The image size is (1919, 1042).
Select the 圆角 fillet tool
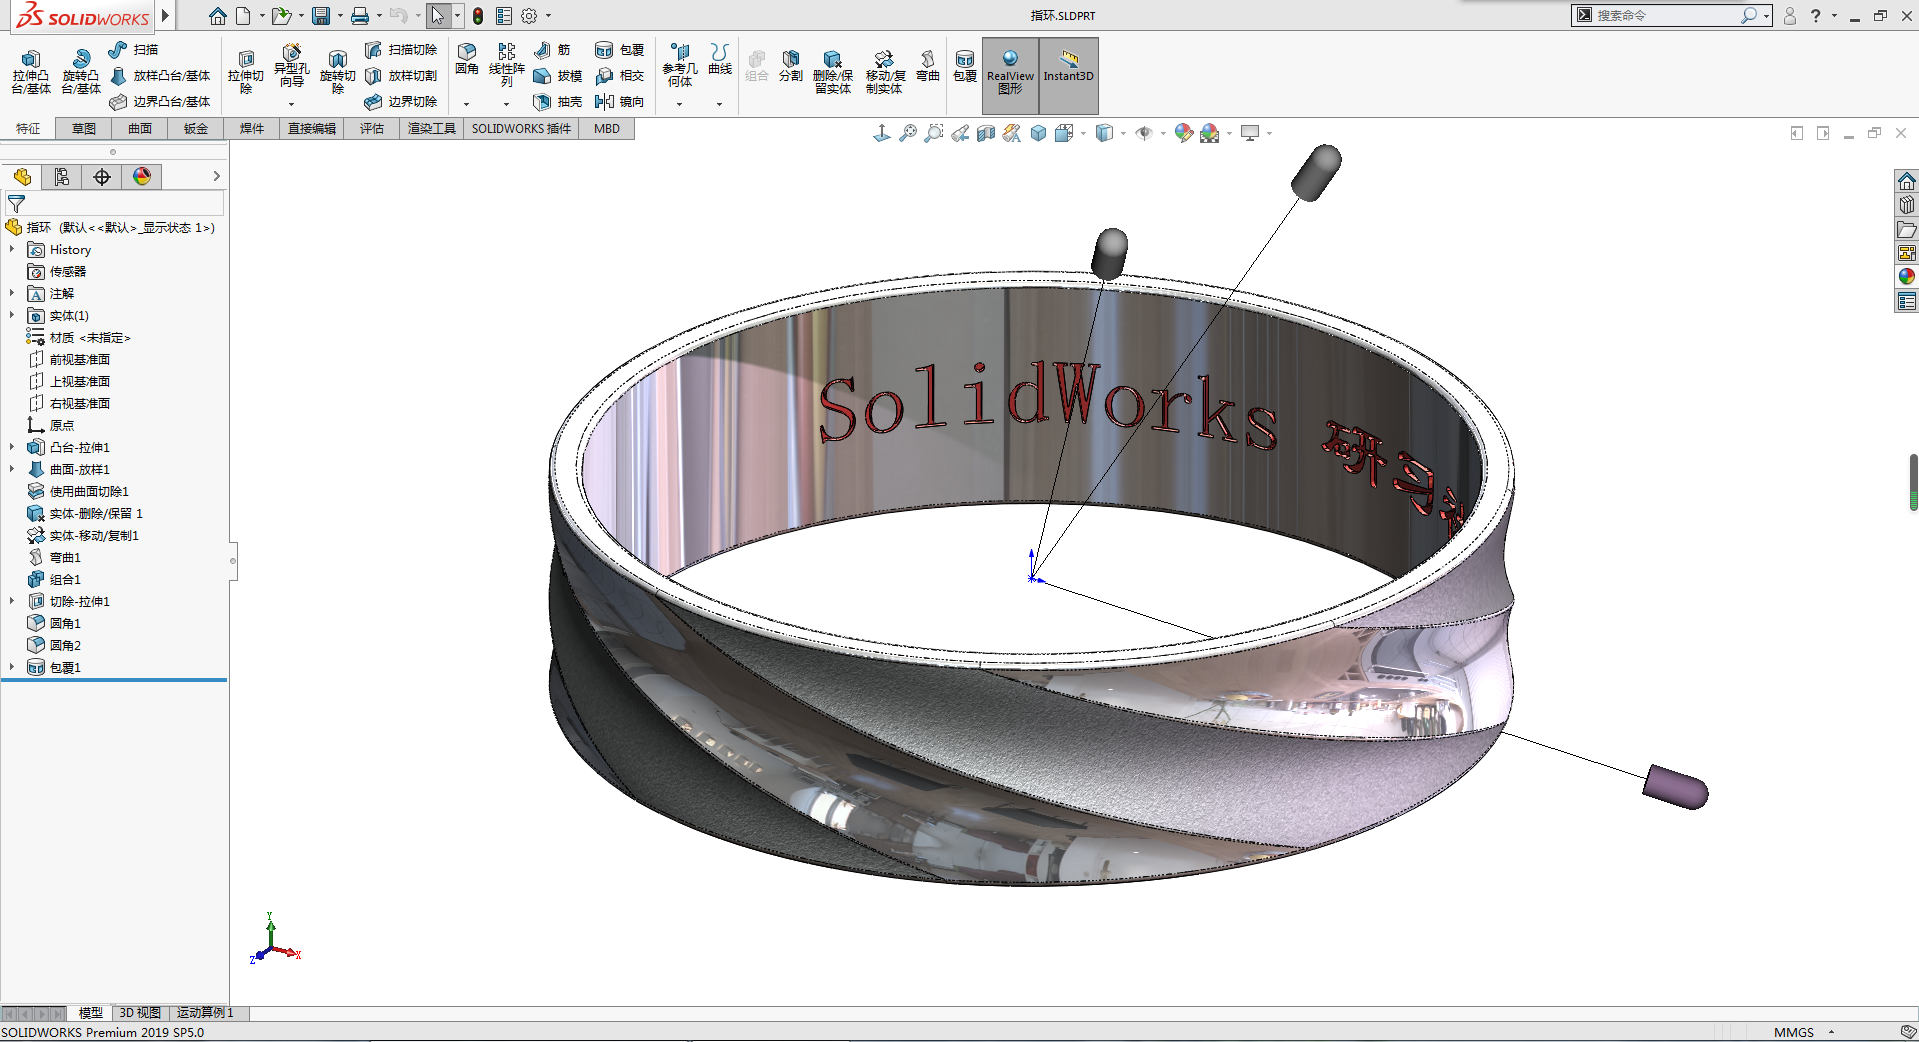point(467,59)
